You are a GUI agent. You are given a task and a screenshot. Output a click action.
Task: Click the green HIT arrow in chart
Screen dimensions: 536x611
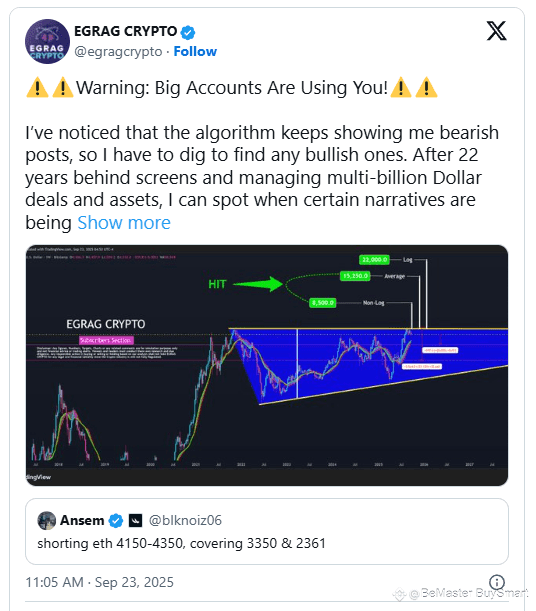click(258, 284)
